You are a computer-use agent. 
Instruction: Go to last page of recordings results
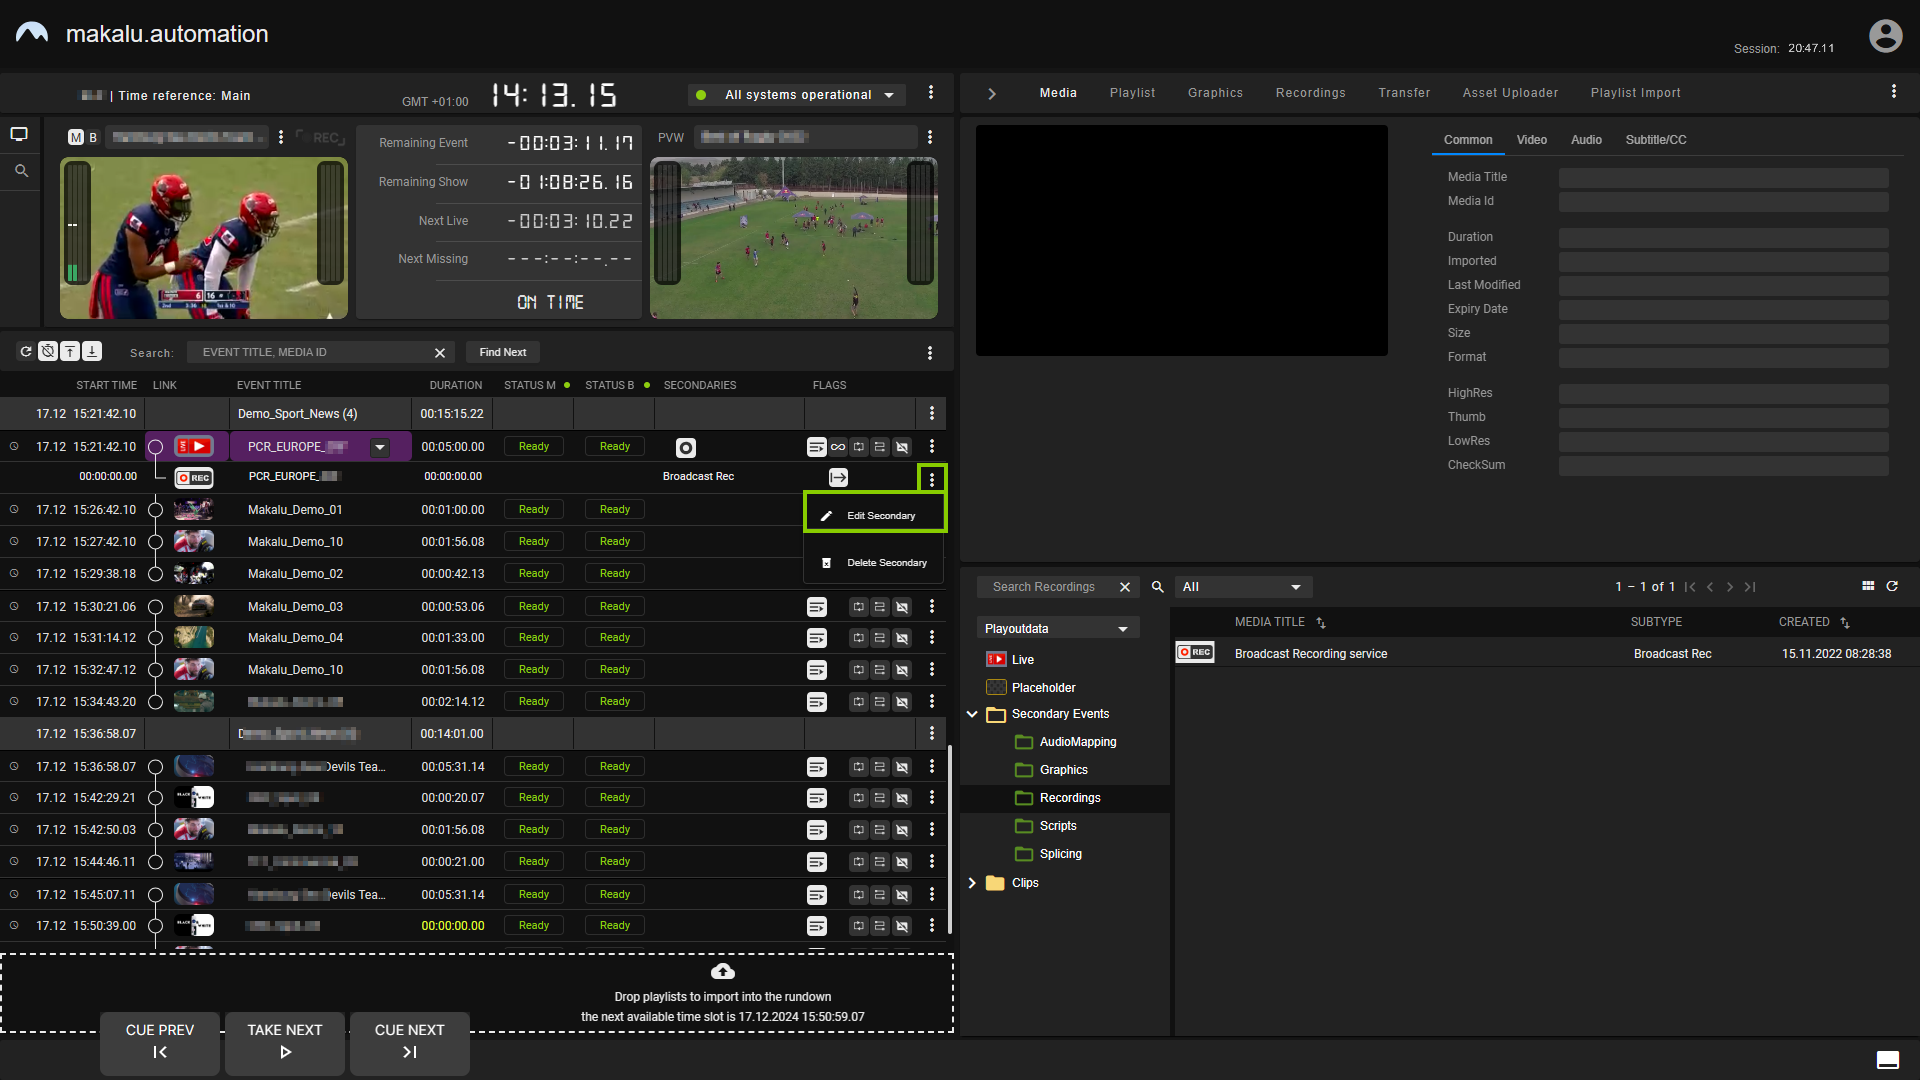click(1750, 587)
